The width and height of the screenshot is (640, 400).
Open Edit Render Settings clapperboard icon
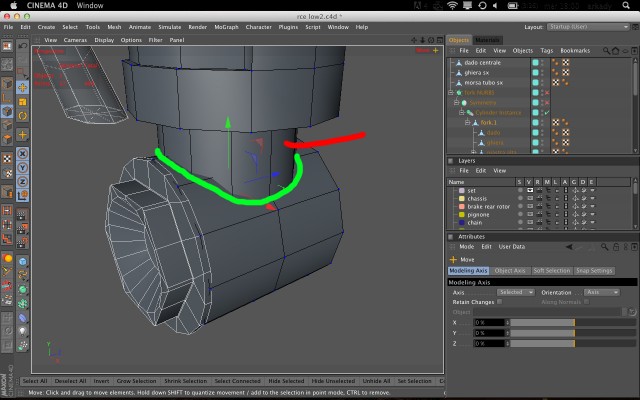(x=22, y=242)
